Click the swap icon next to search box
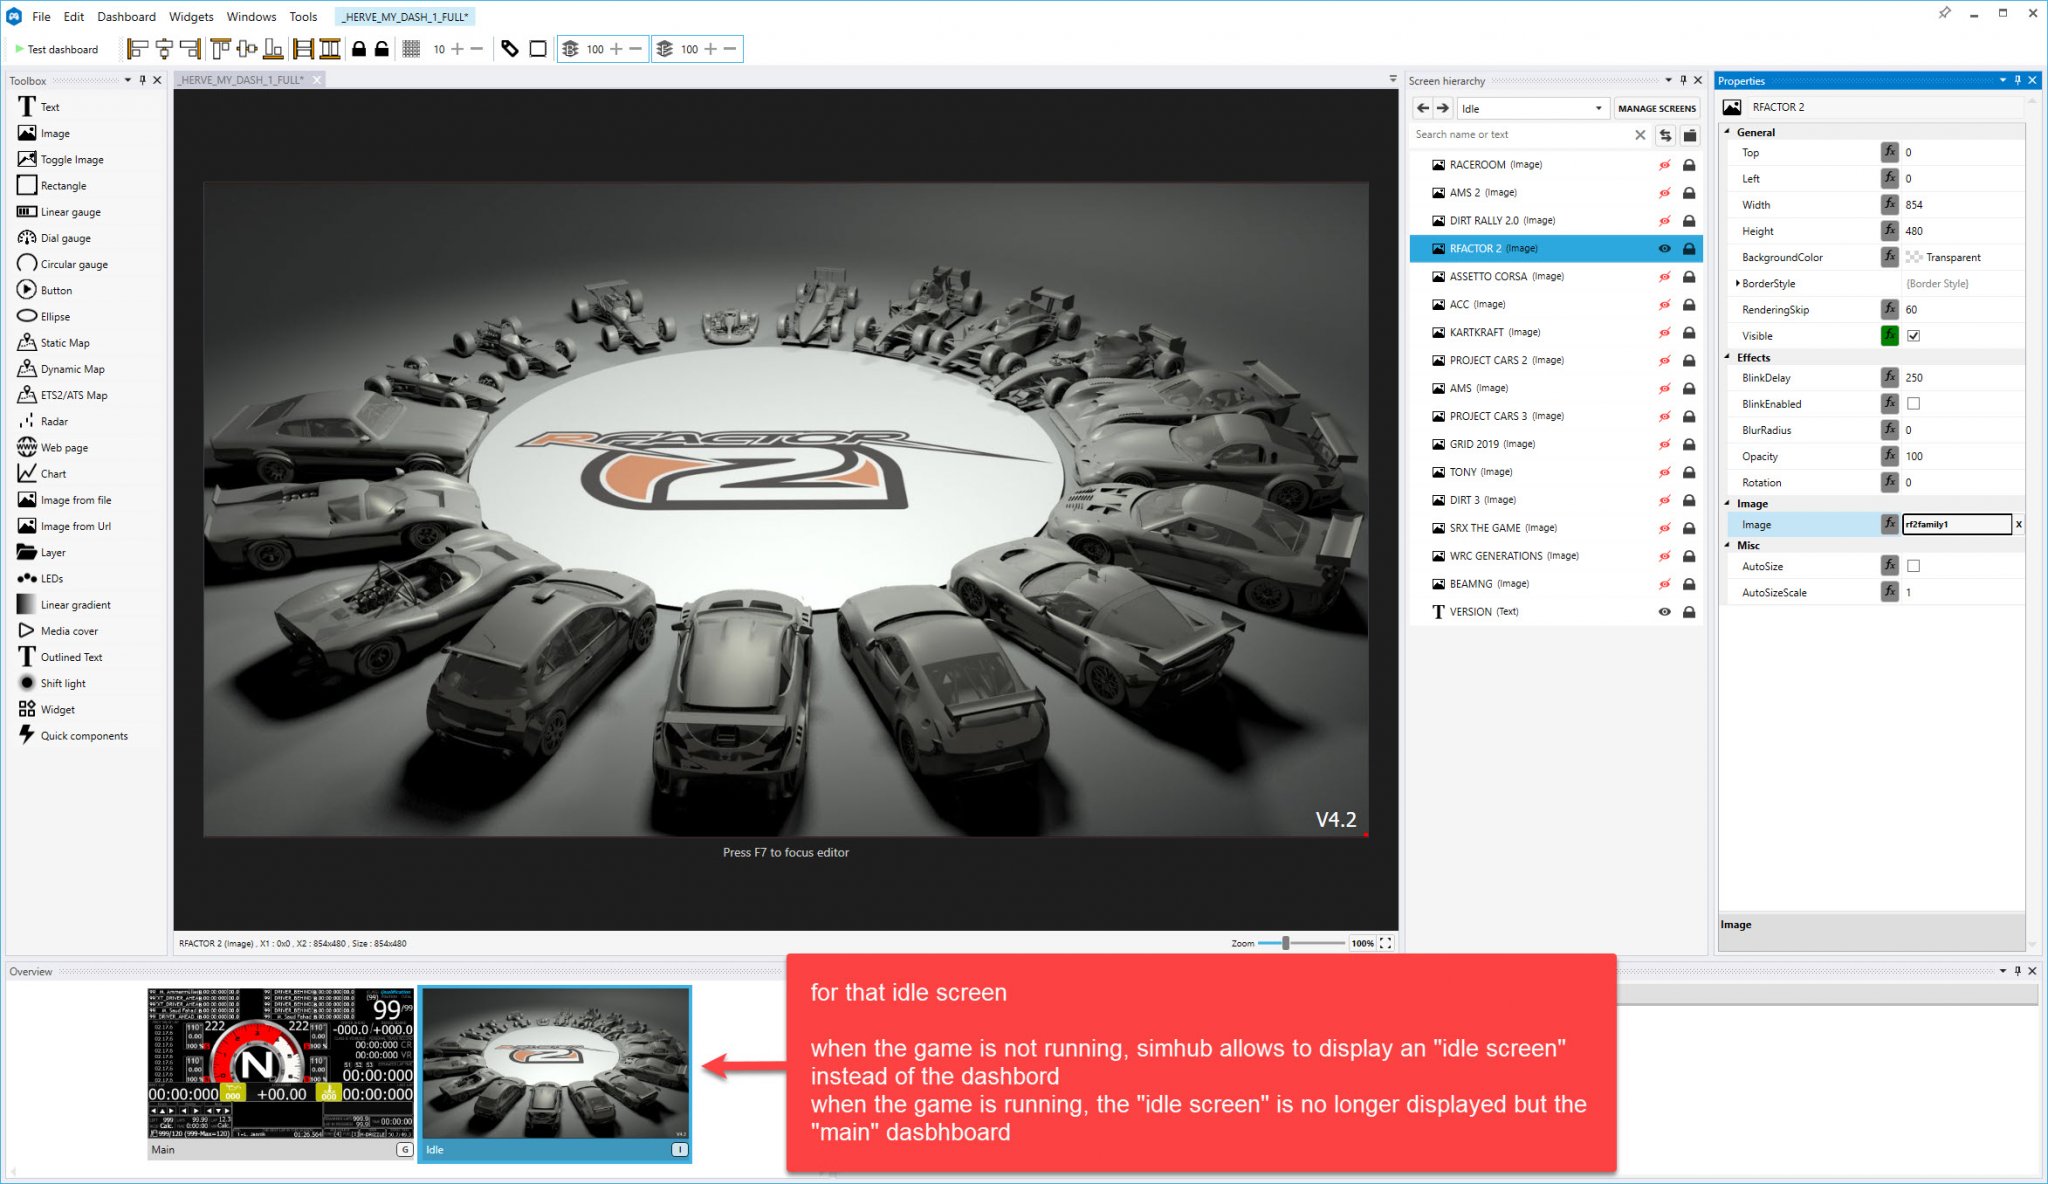2048x1184 pixels. coord(1665,135)
